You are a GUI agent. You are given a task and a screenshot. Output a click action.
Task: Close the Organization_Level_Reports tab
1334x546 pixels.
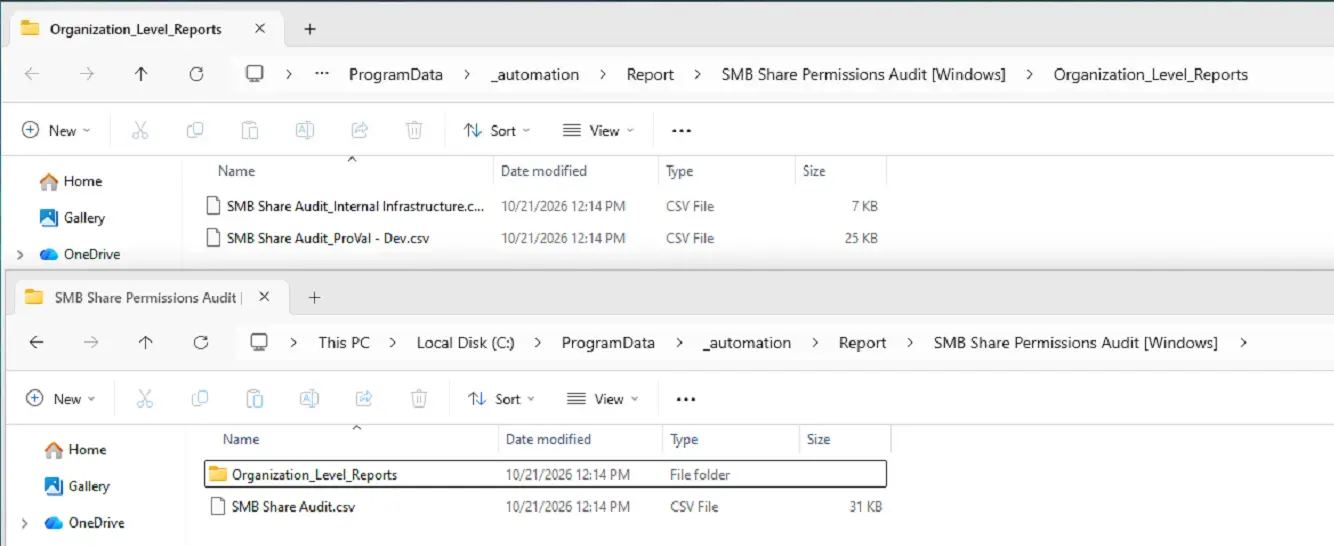tap(260, 29)
